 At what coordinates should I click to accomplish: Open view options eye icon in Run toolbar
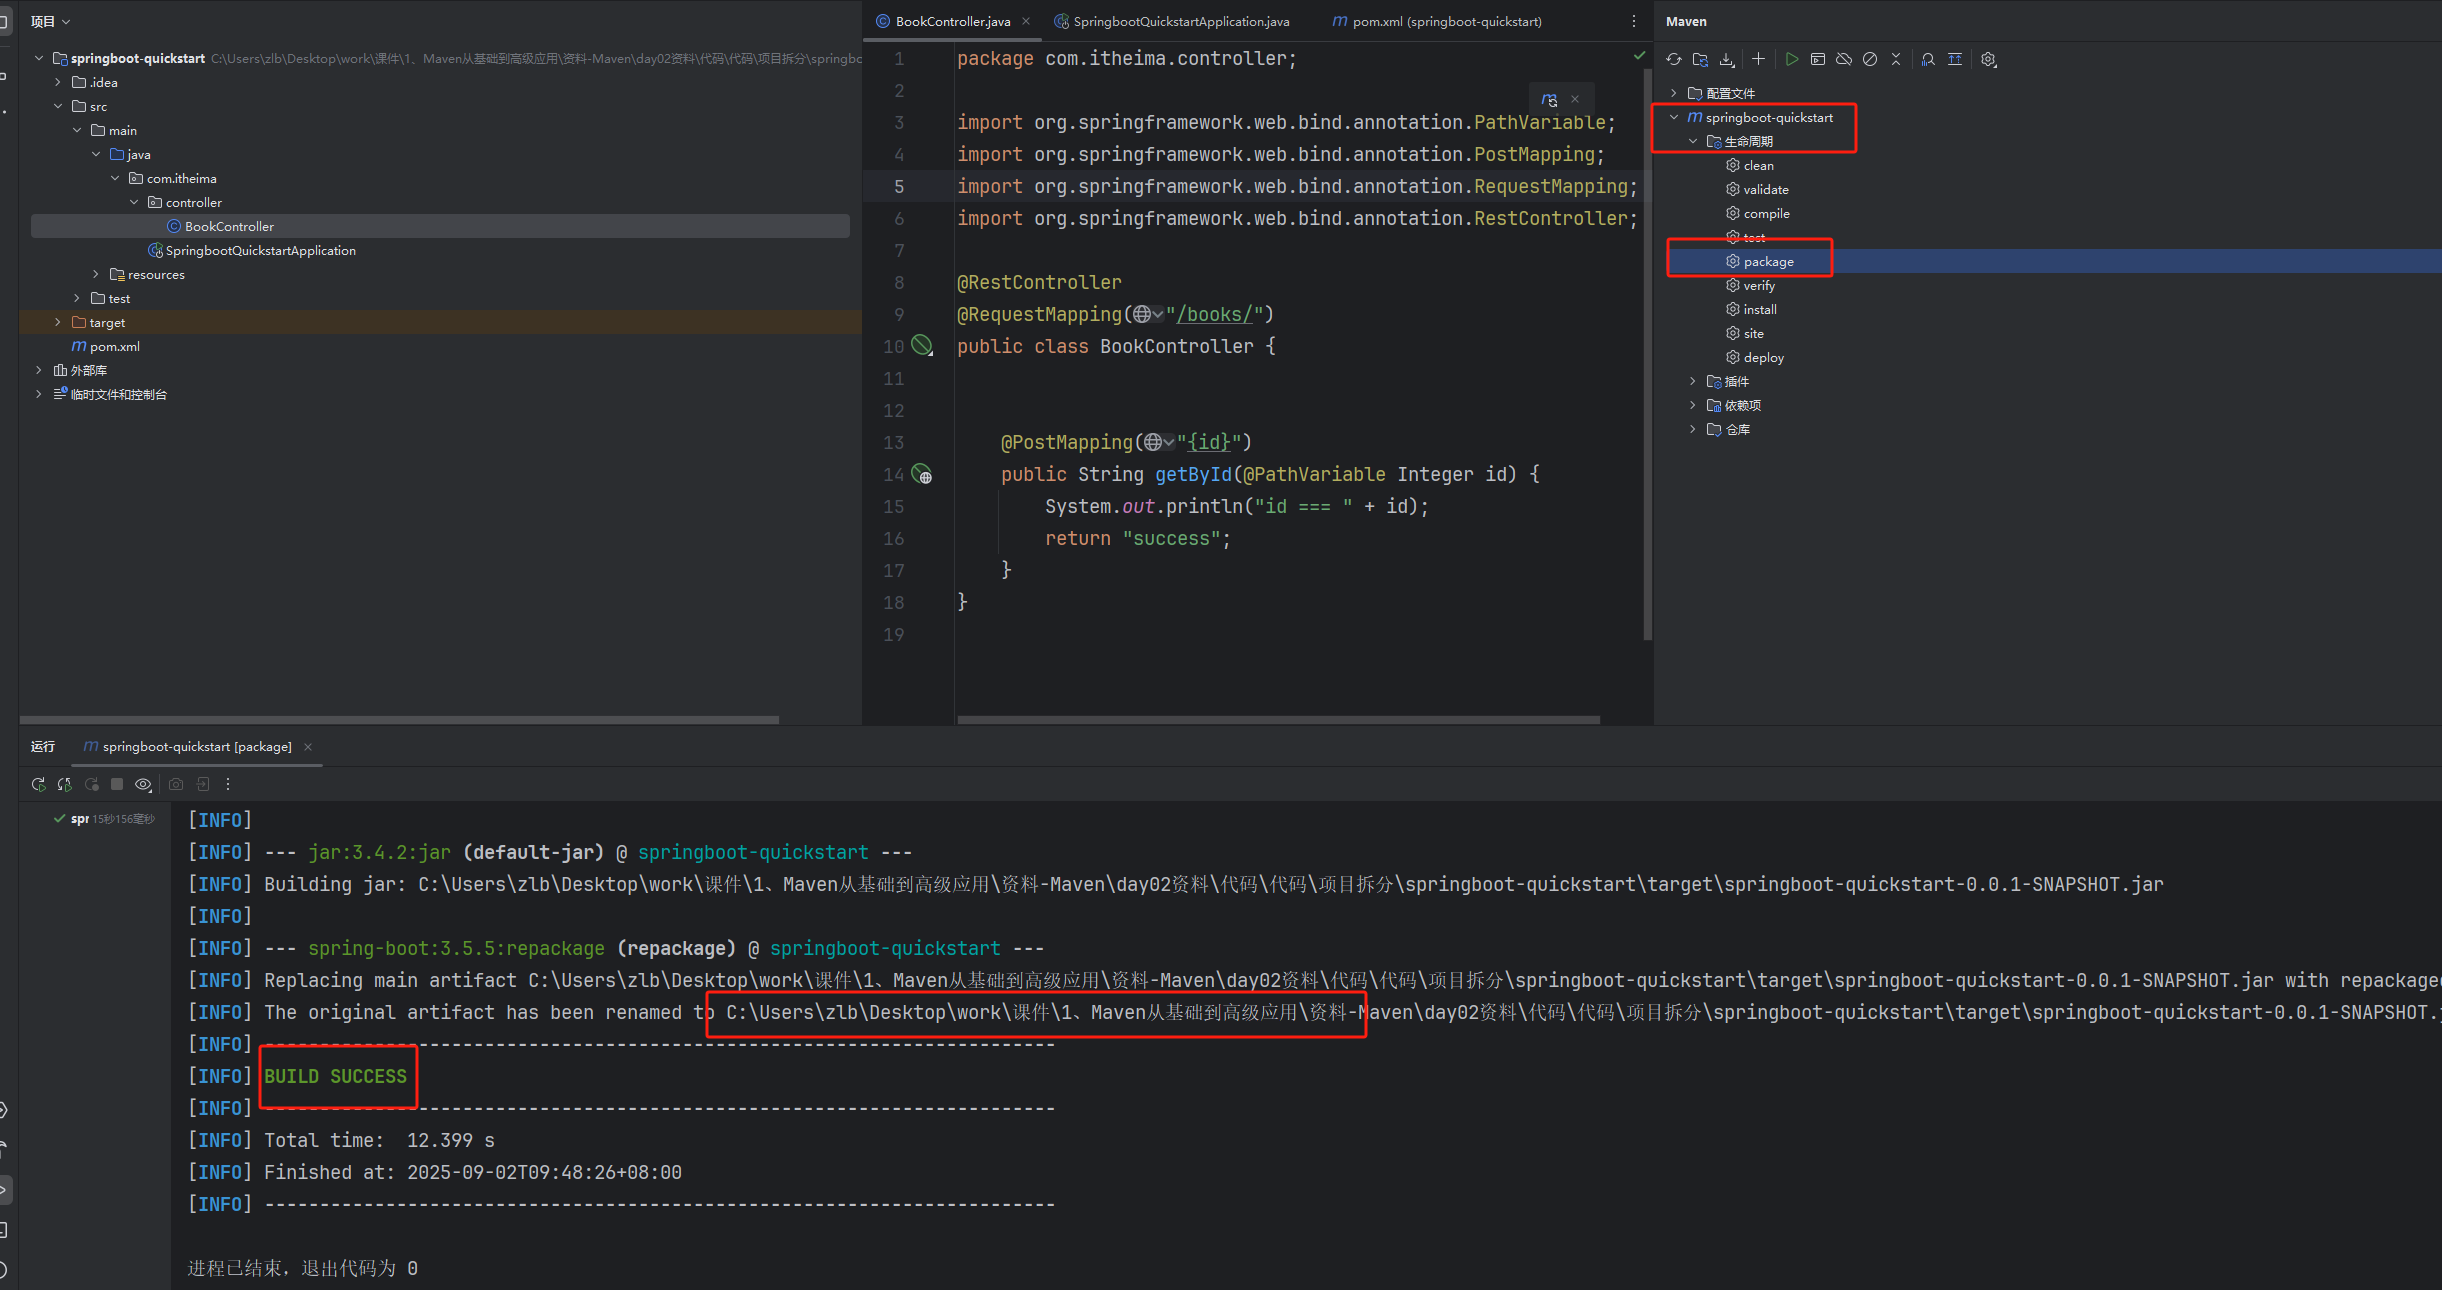click(x=143, y=784)
